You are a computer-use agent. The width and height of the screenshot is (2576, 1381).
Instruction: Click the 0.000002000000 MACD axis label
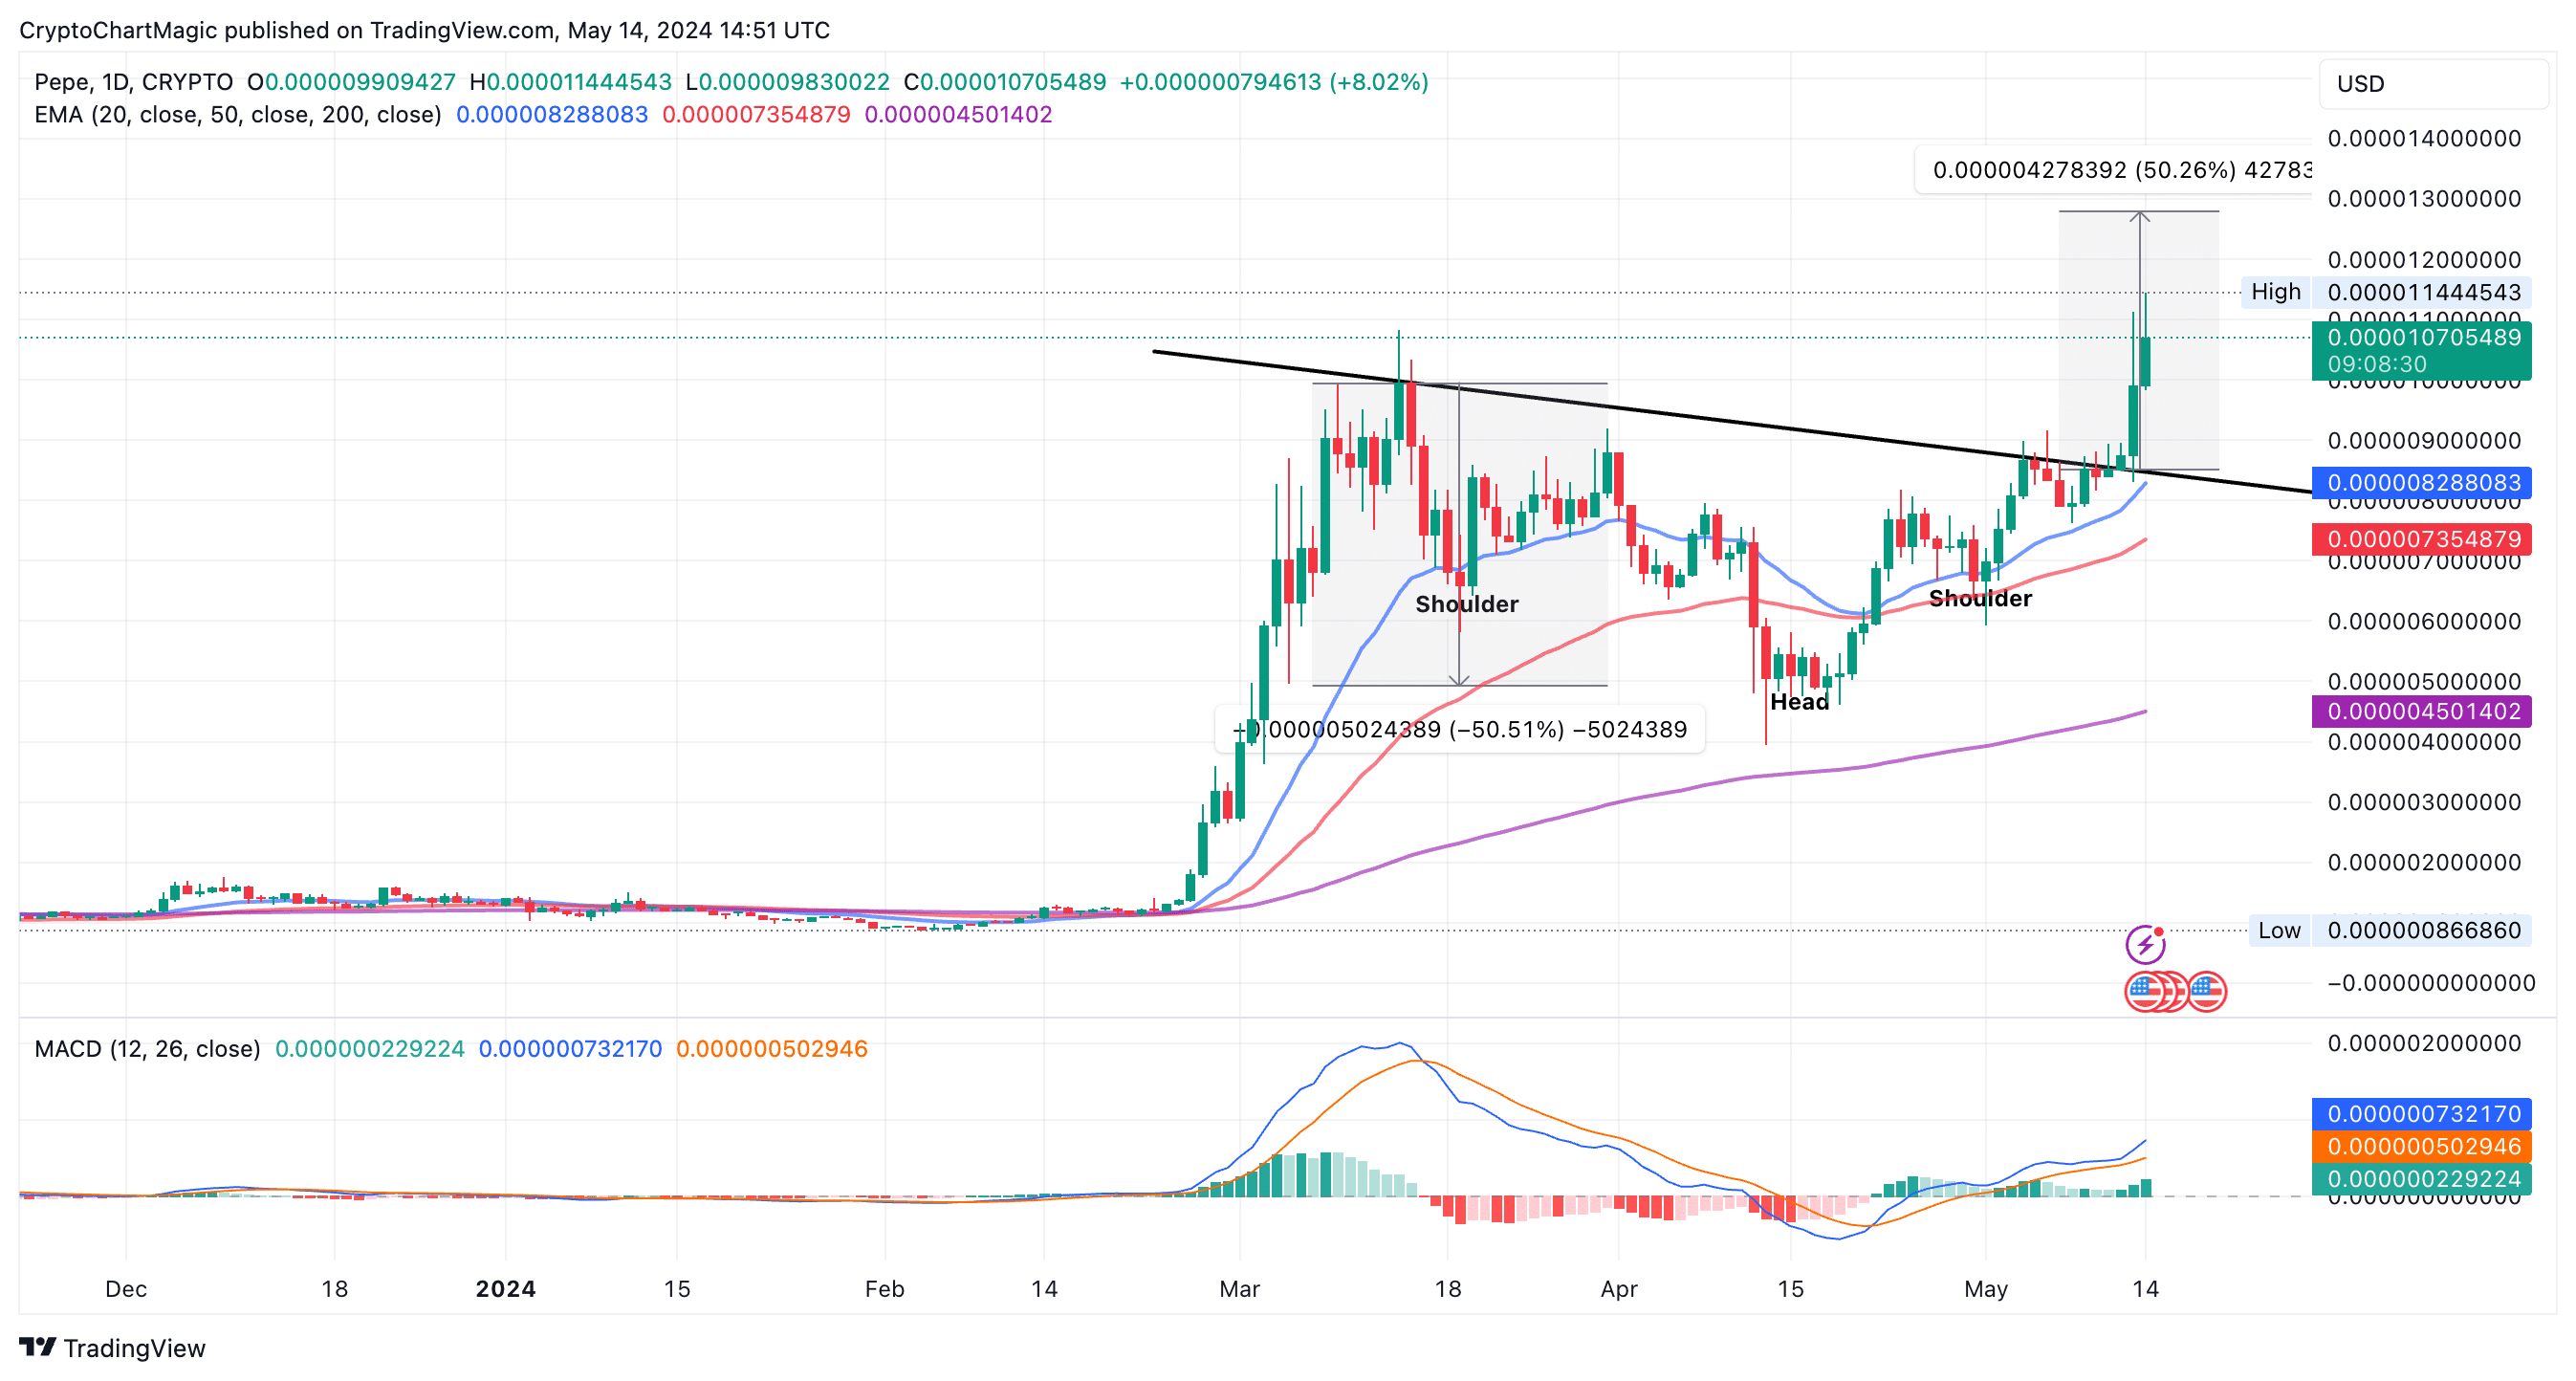2424,1043
